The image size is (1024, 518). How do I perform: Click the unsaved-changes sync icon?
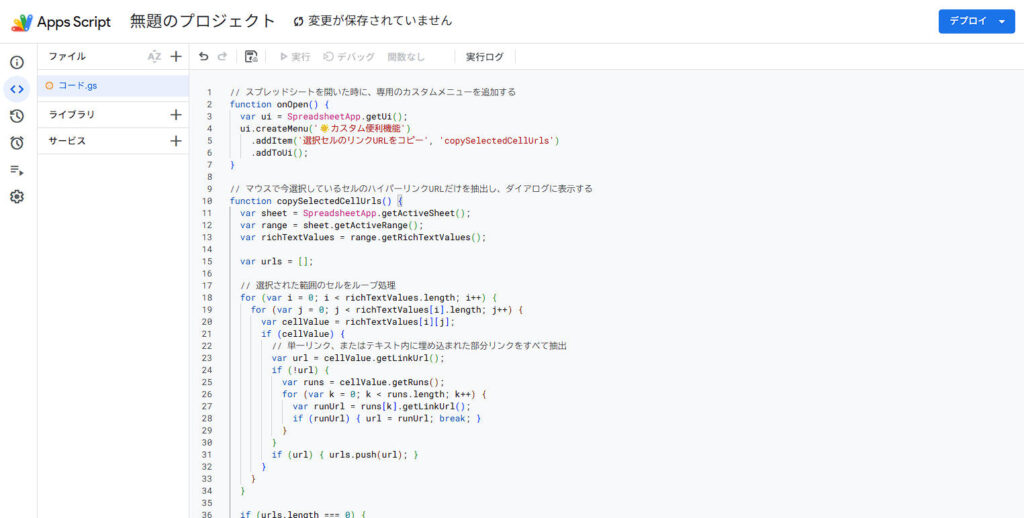pos(298,22)
